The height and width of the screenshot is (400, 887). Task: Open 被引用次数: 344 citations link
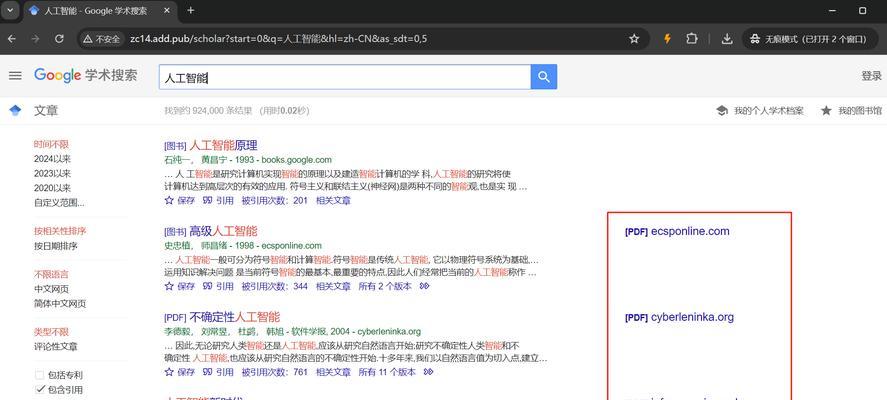pos(274,286)
